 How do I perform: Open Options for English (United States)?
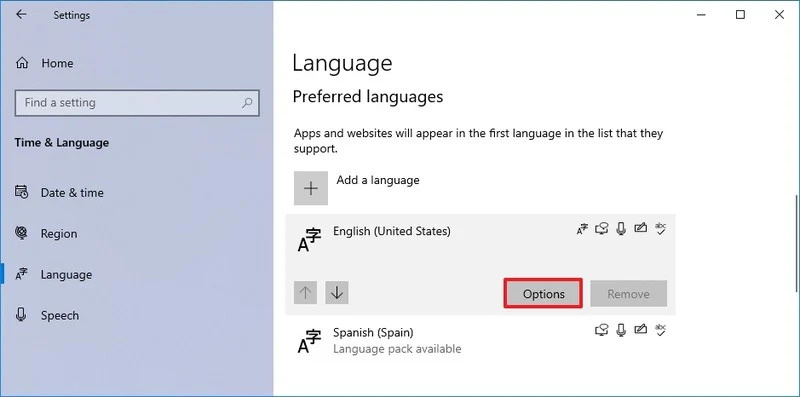pos(543,293)
